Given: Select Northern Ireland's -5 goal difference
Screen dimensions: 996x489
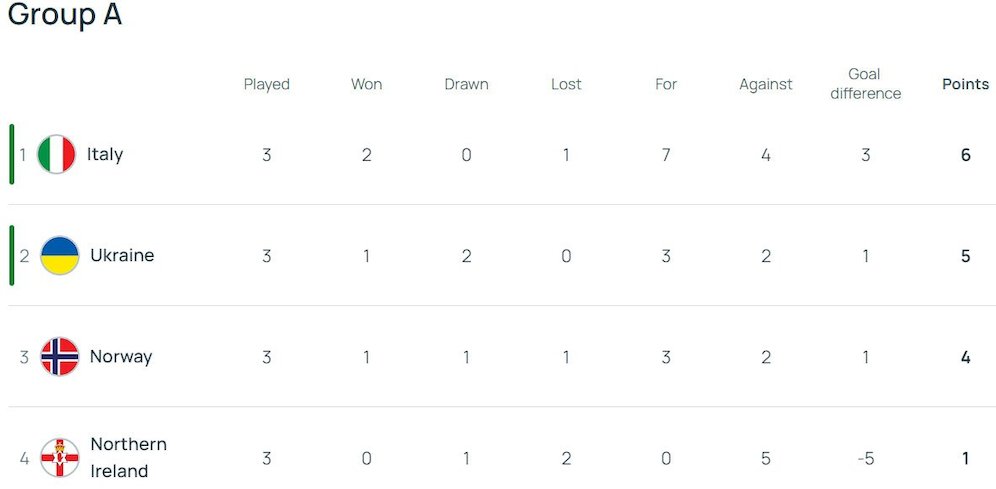Looking at the screenshot, I should tap(866, 458).
